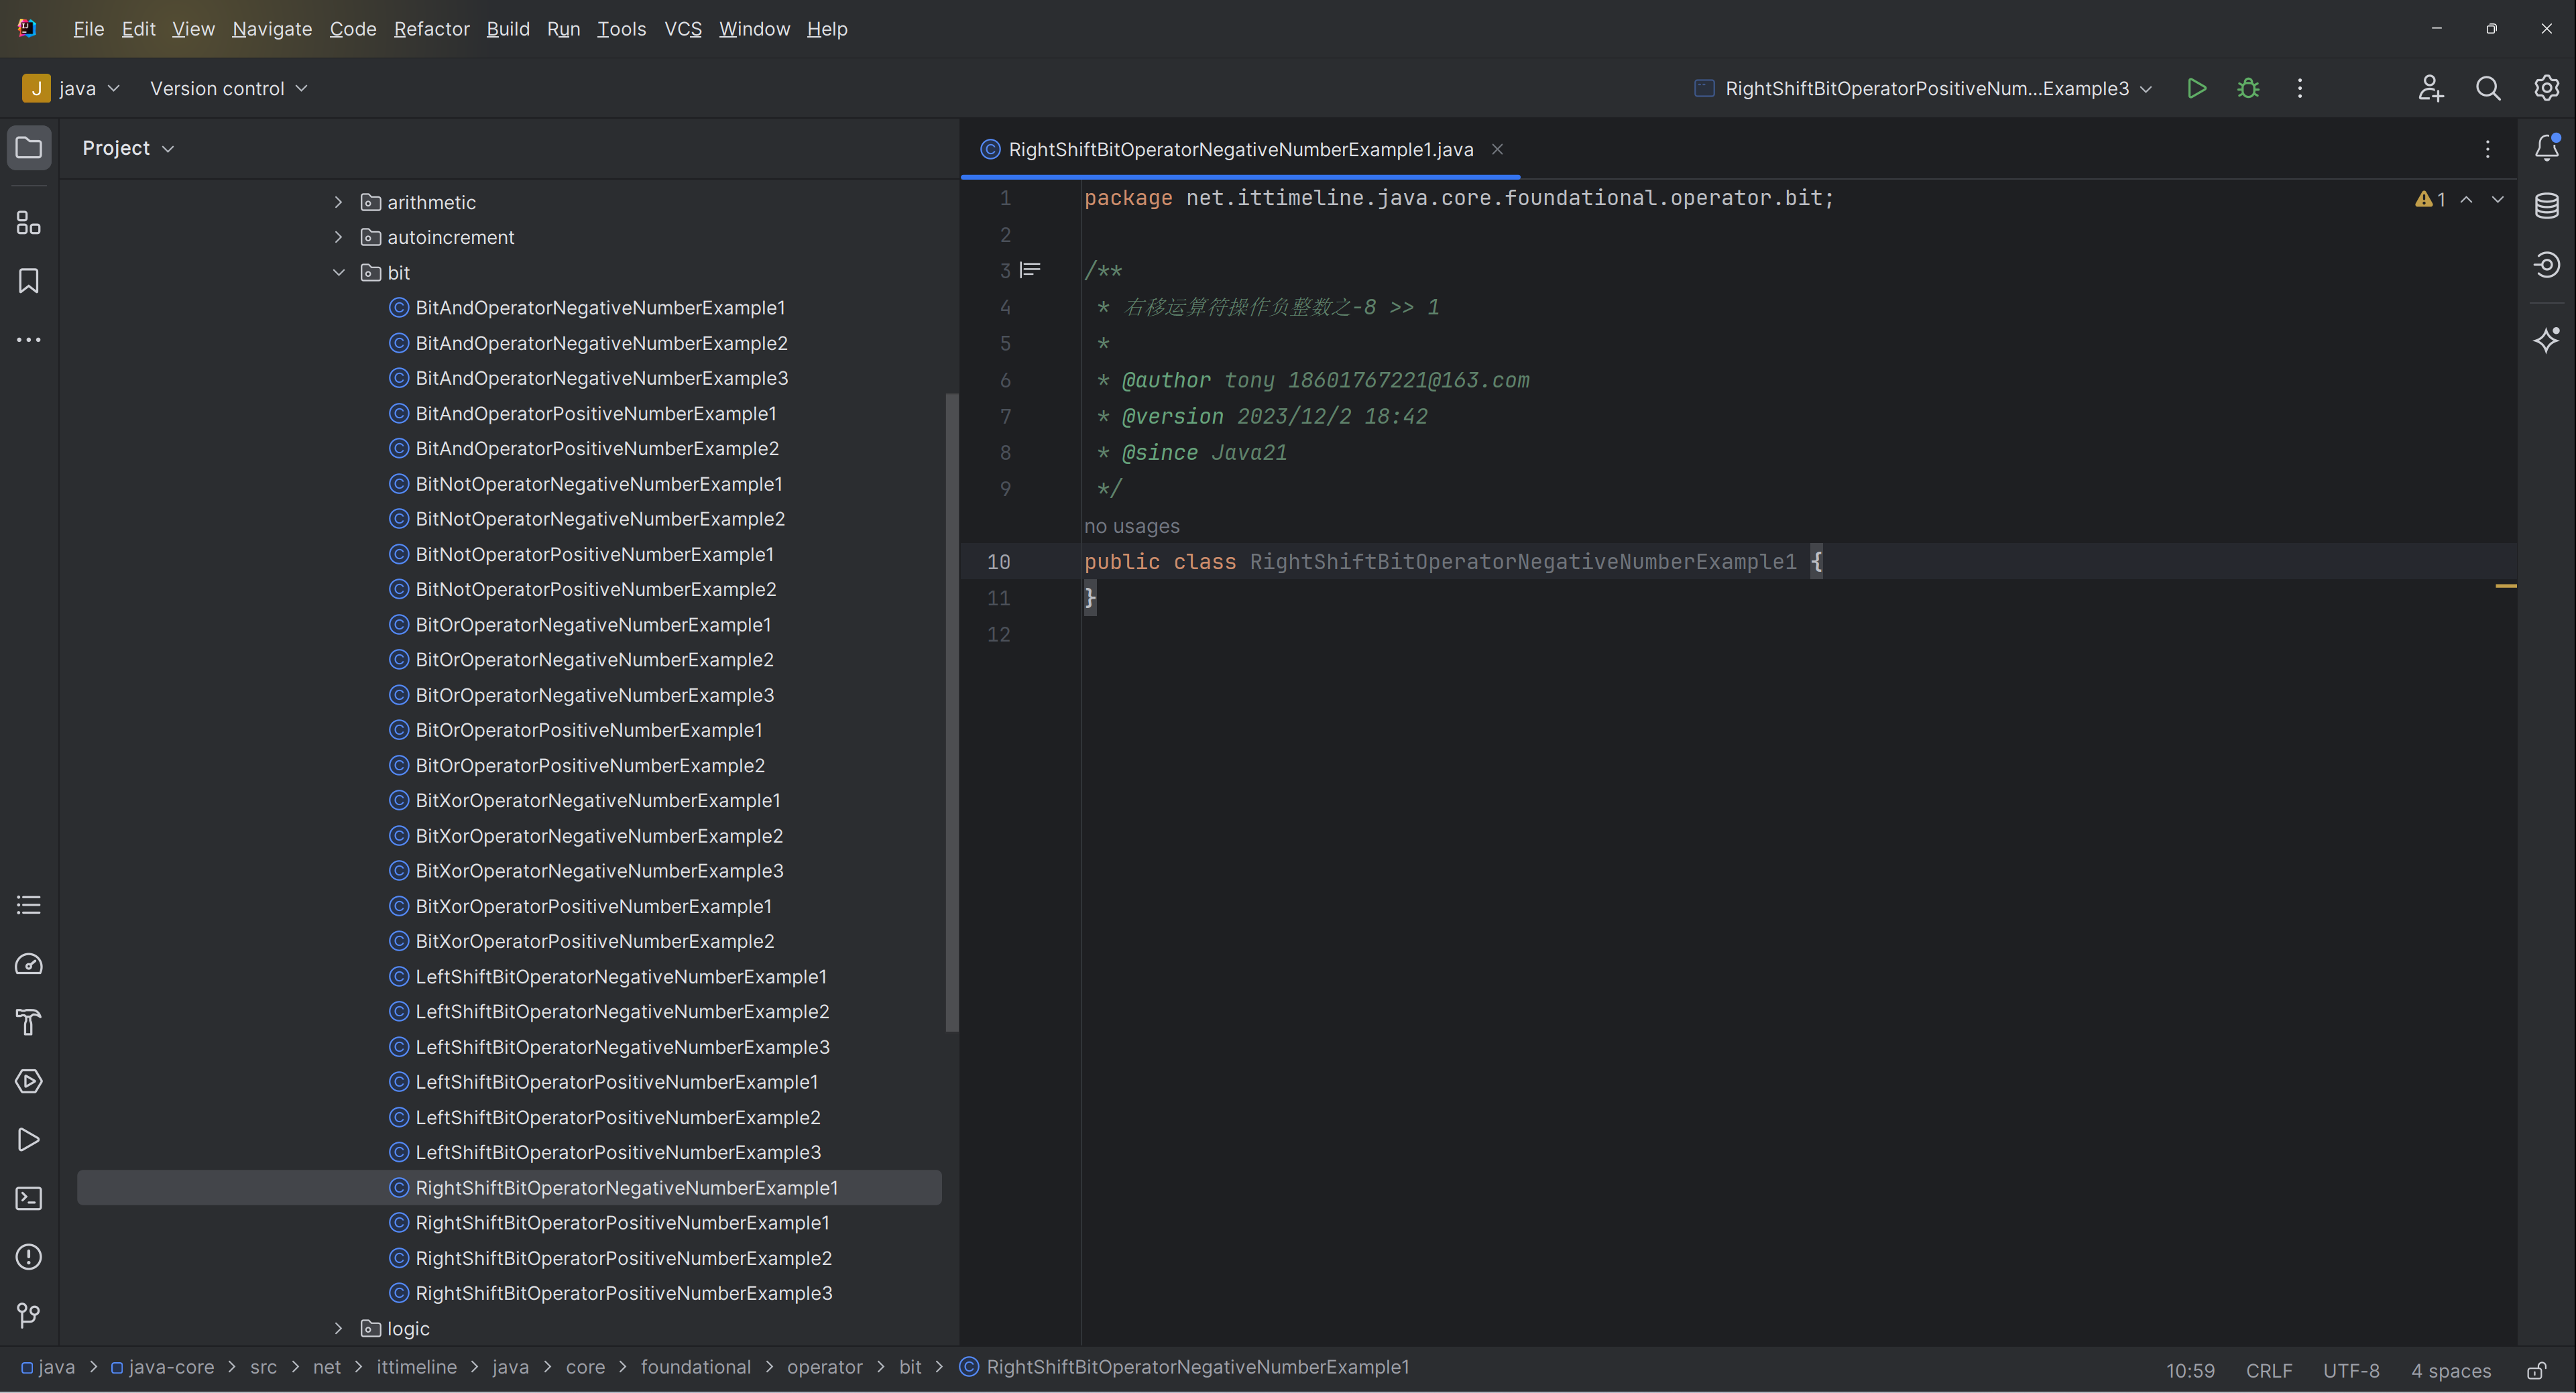Viewport: 2576px width, 1393px height.
Task: Open the TODO list tool window
Action: pyautogui.click(x=29, y=906)
